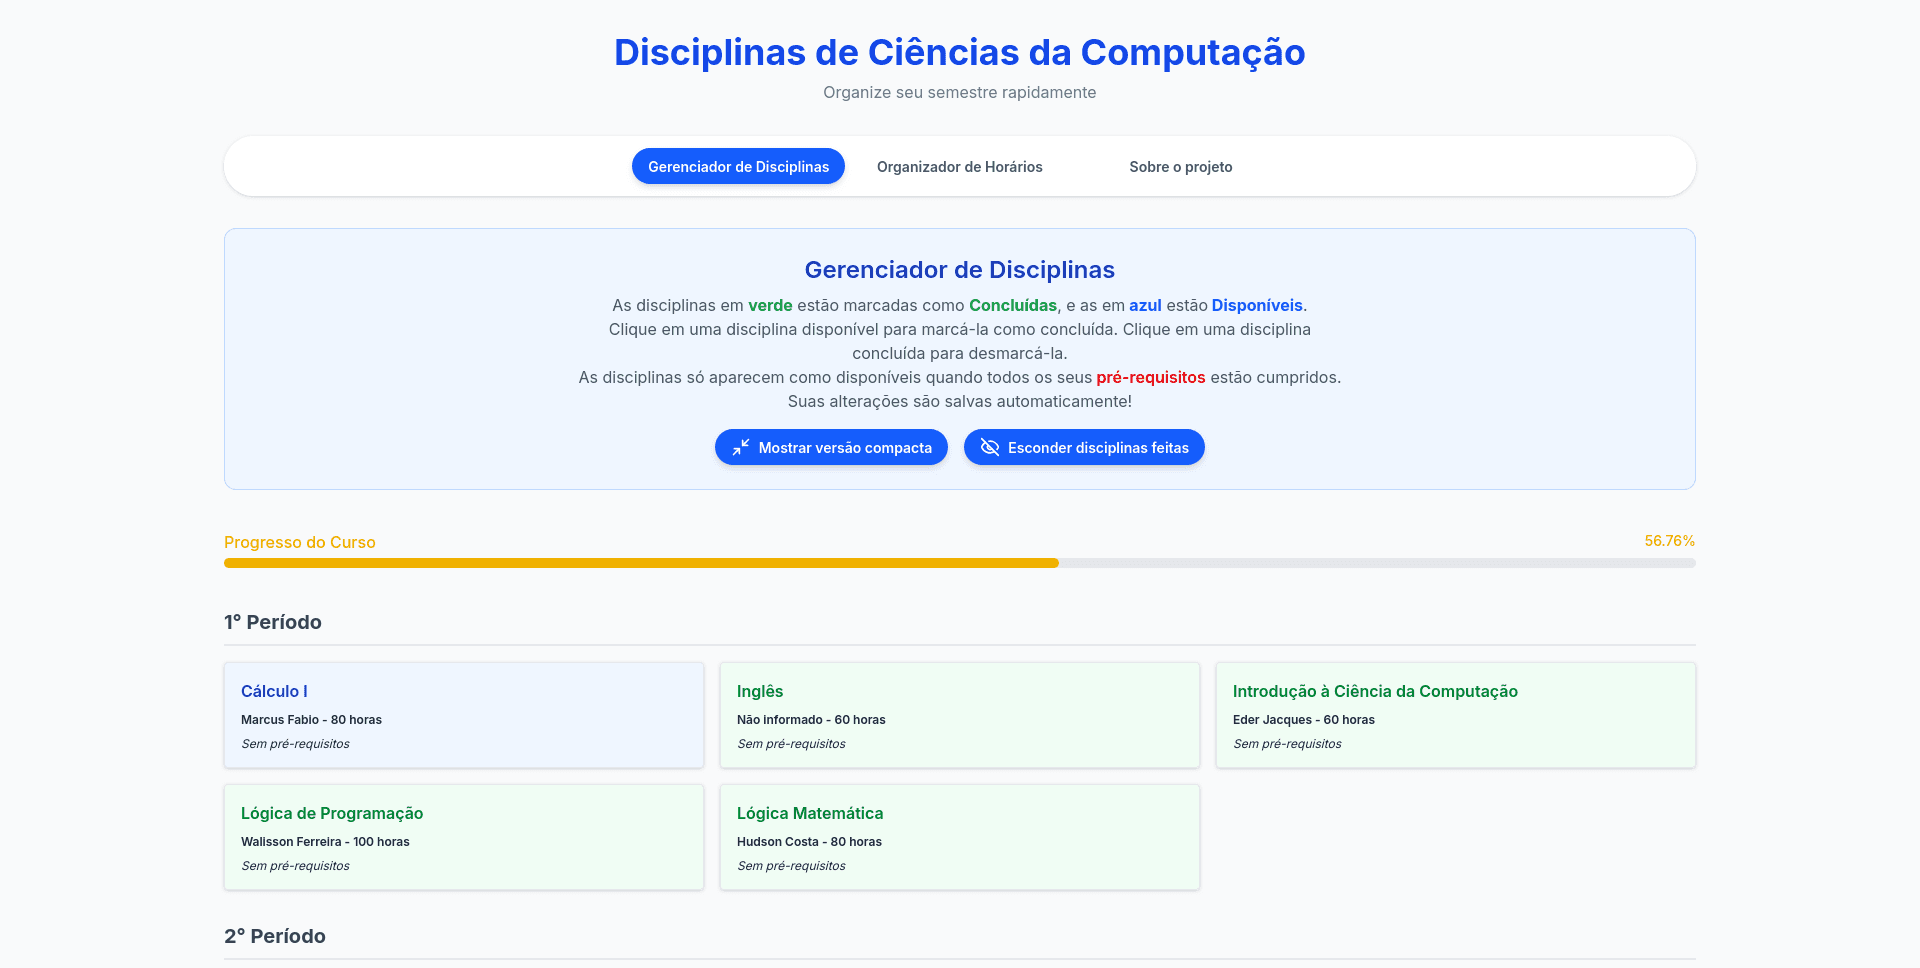Click the course progress bar

(x=959, y=562)
